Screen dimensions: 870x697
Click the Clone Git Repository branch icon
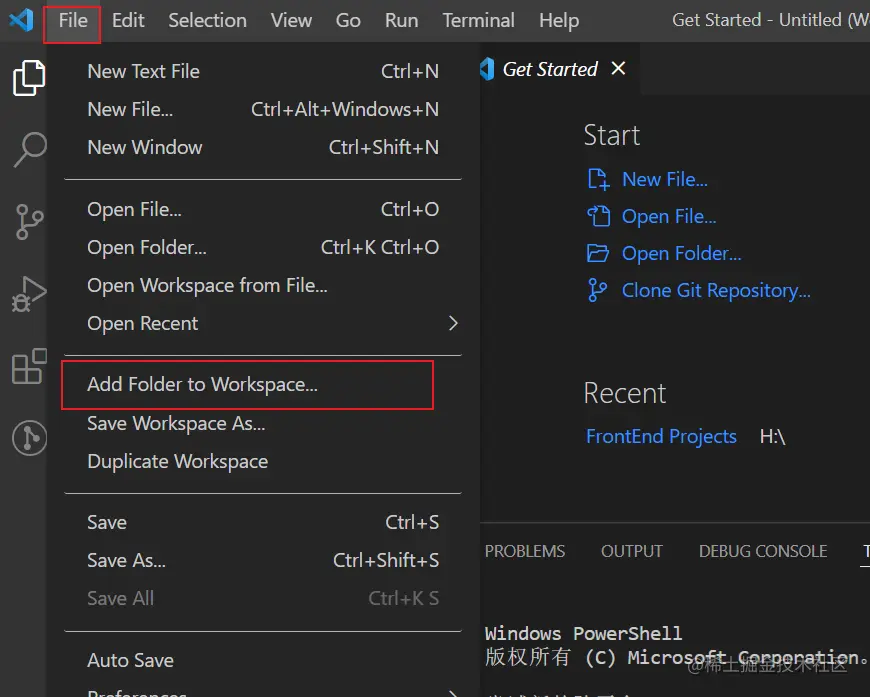coord(597,290)
